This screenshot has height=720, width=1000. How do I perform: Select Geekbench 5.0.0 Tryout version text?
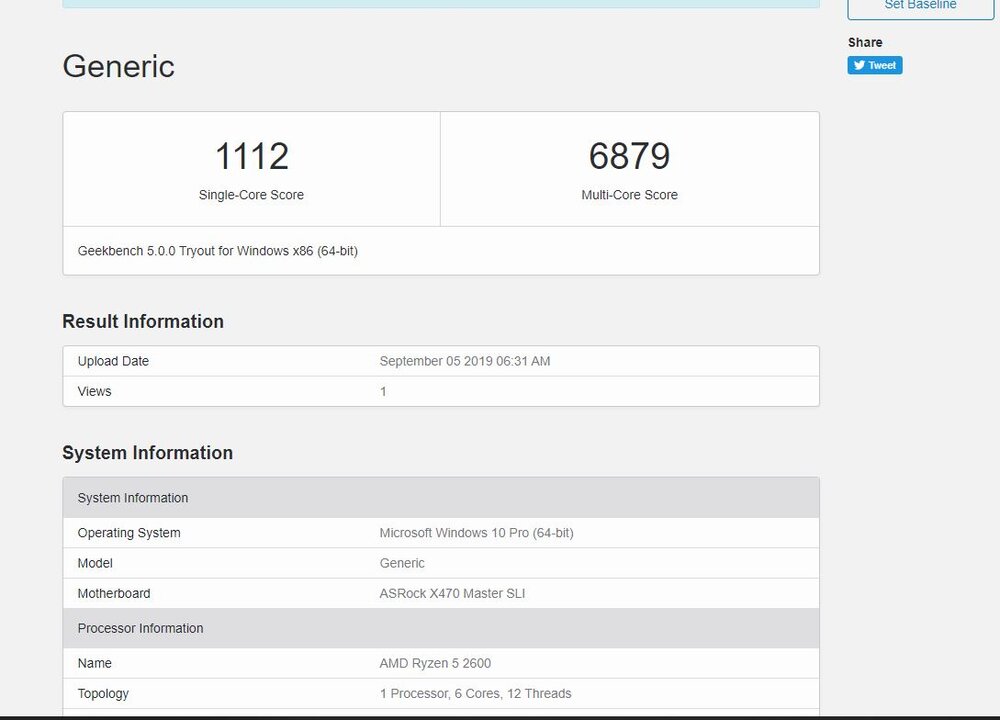pyautogui.click(x=217, y=251)
